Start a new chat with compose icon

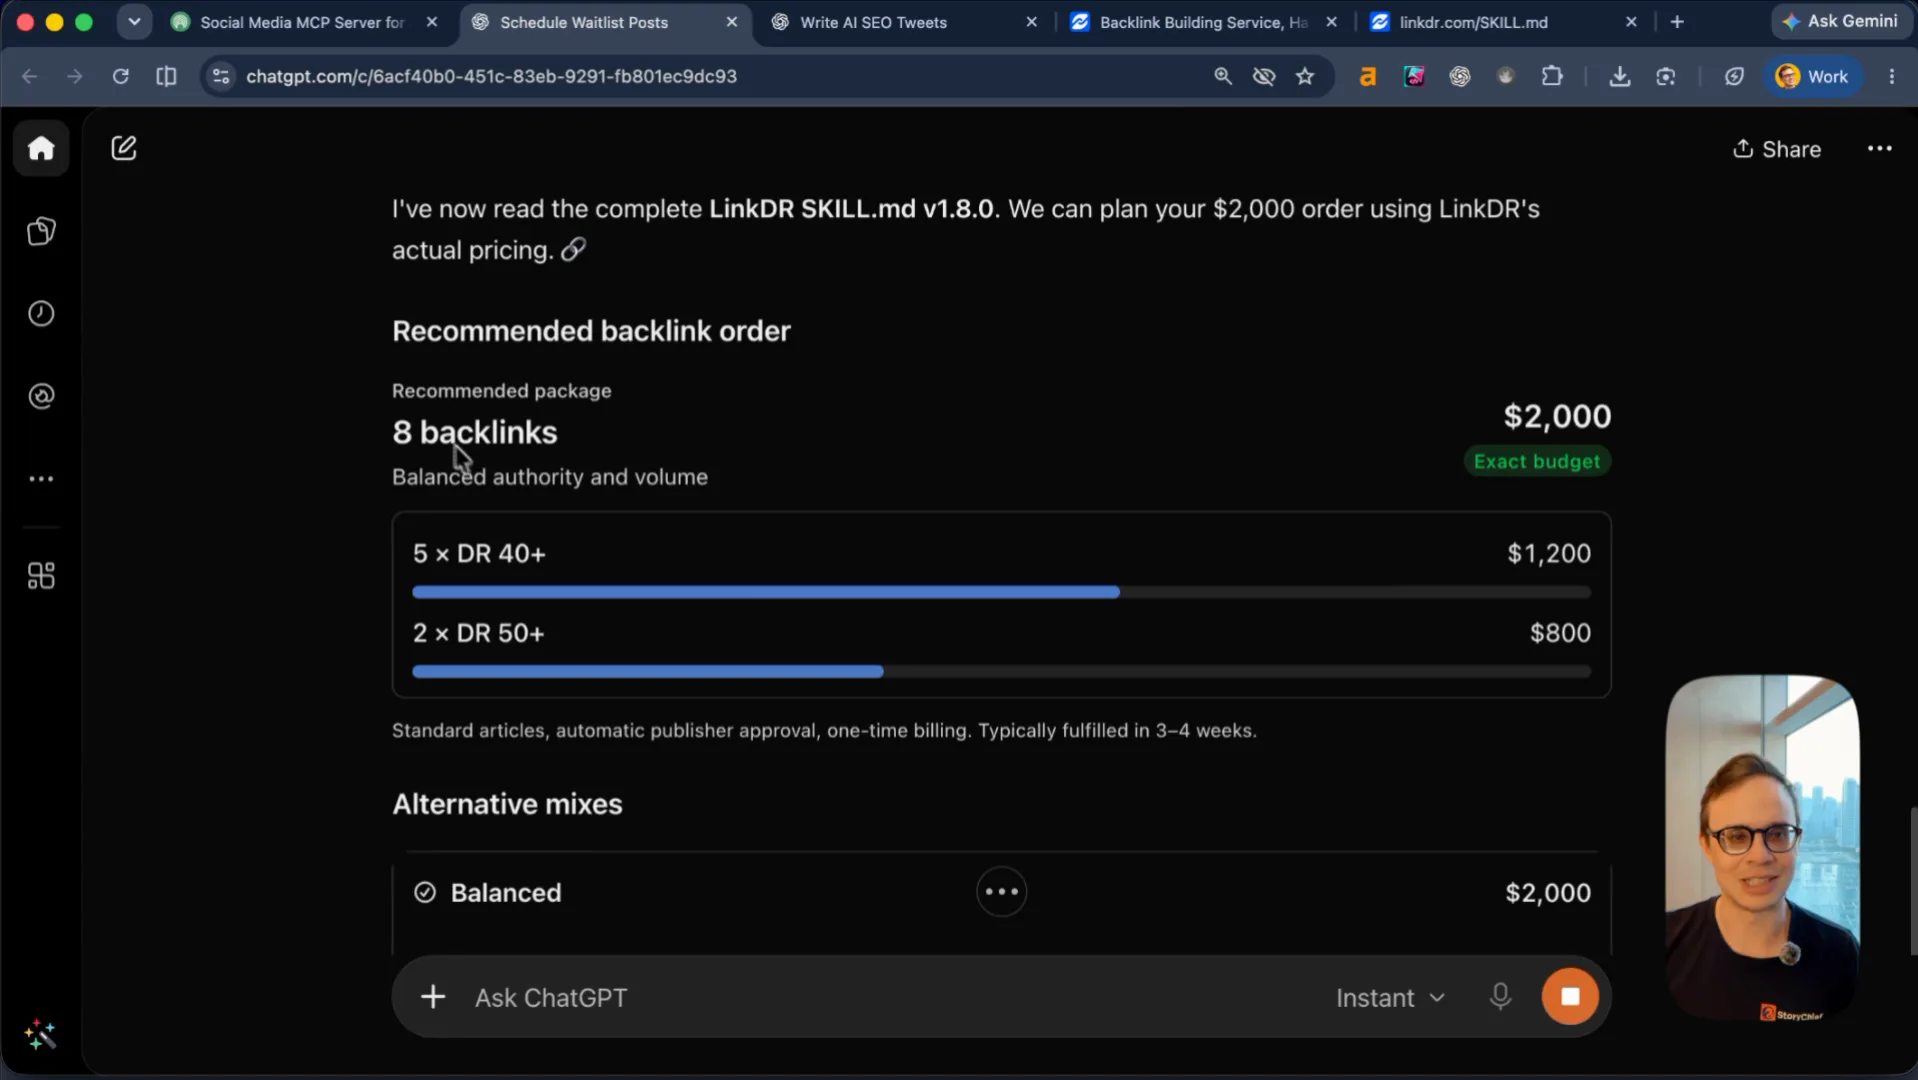pyautogui.click(x=124, y=148)
